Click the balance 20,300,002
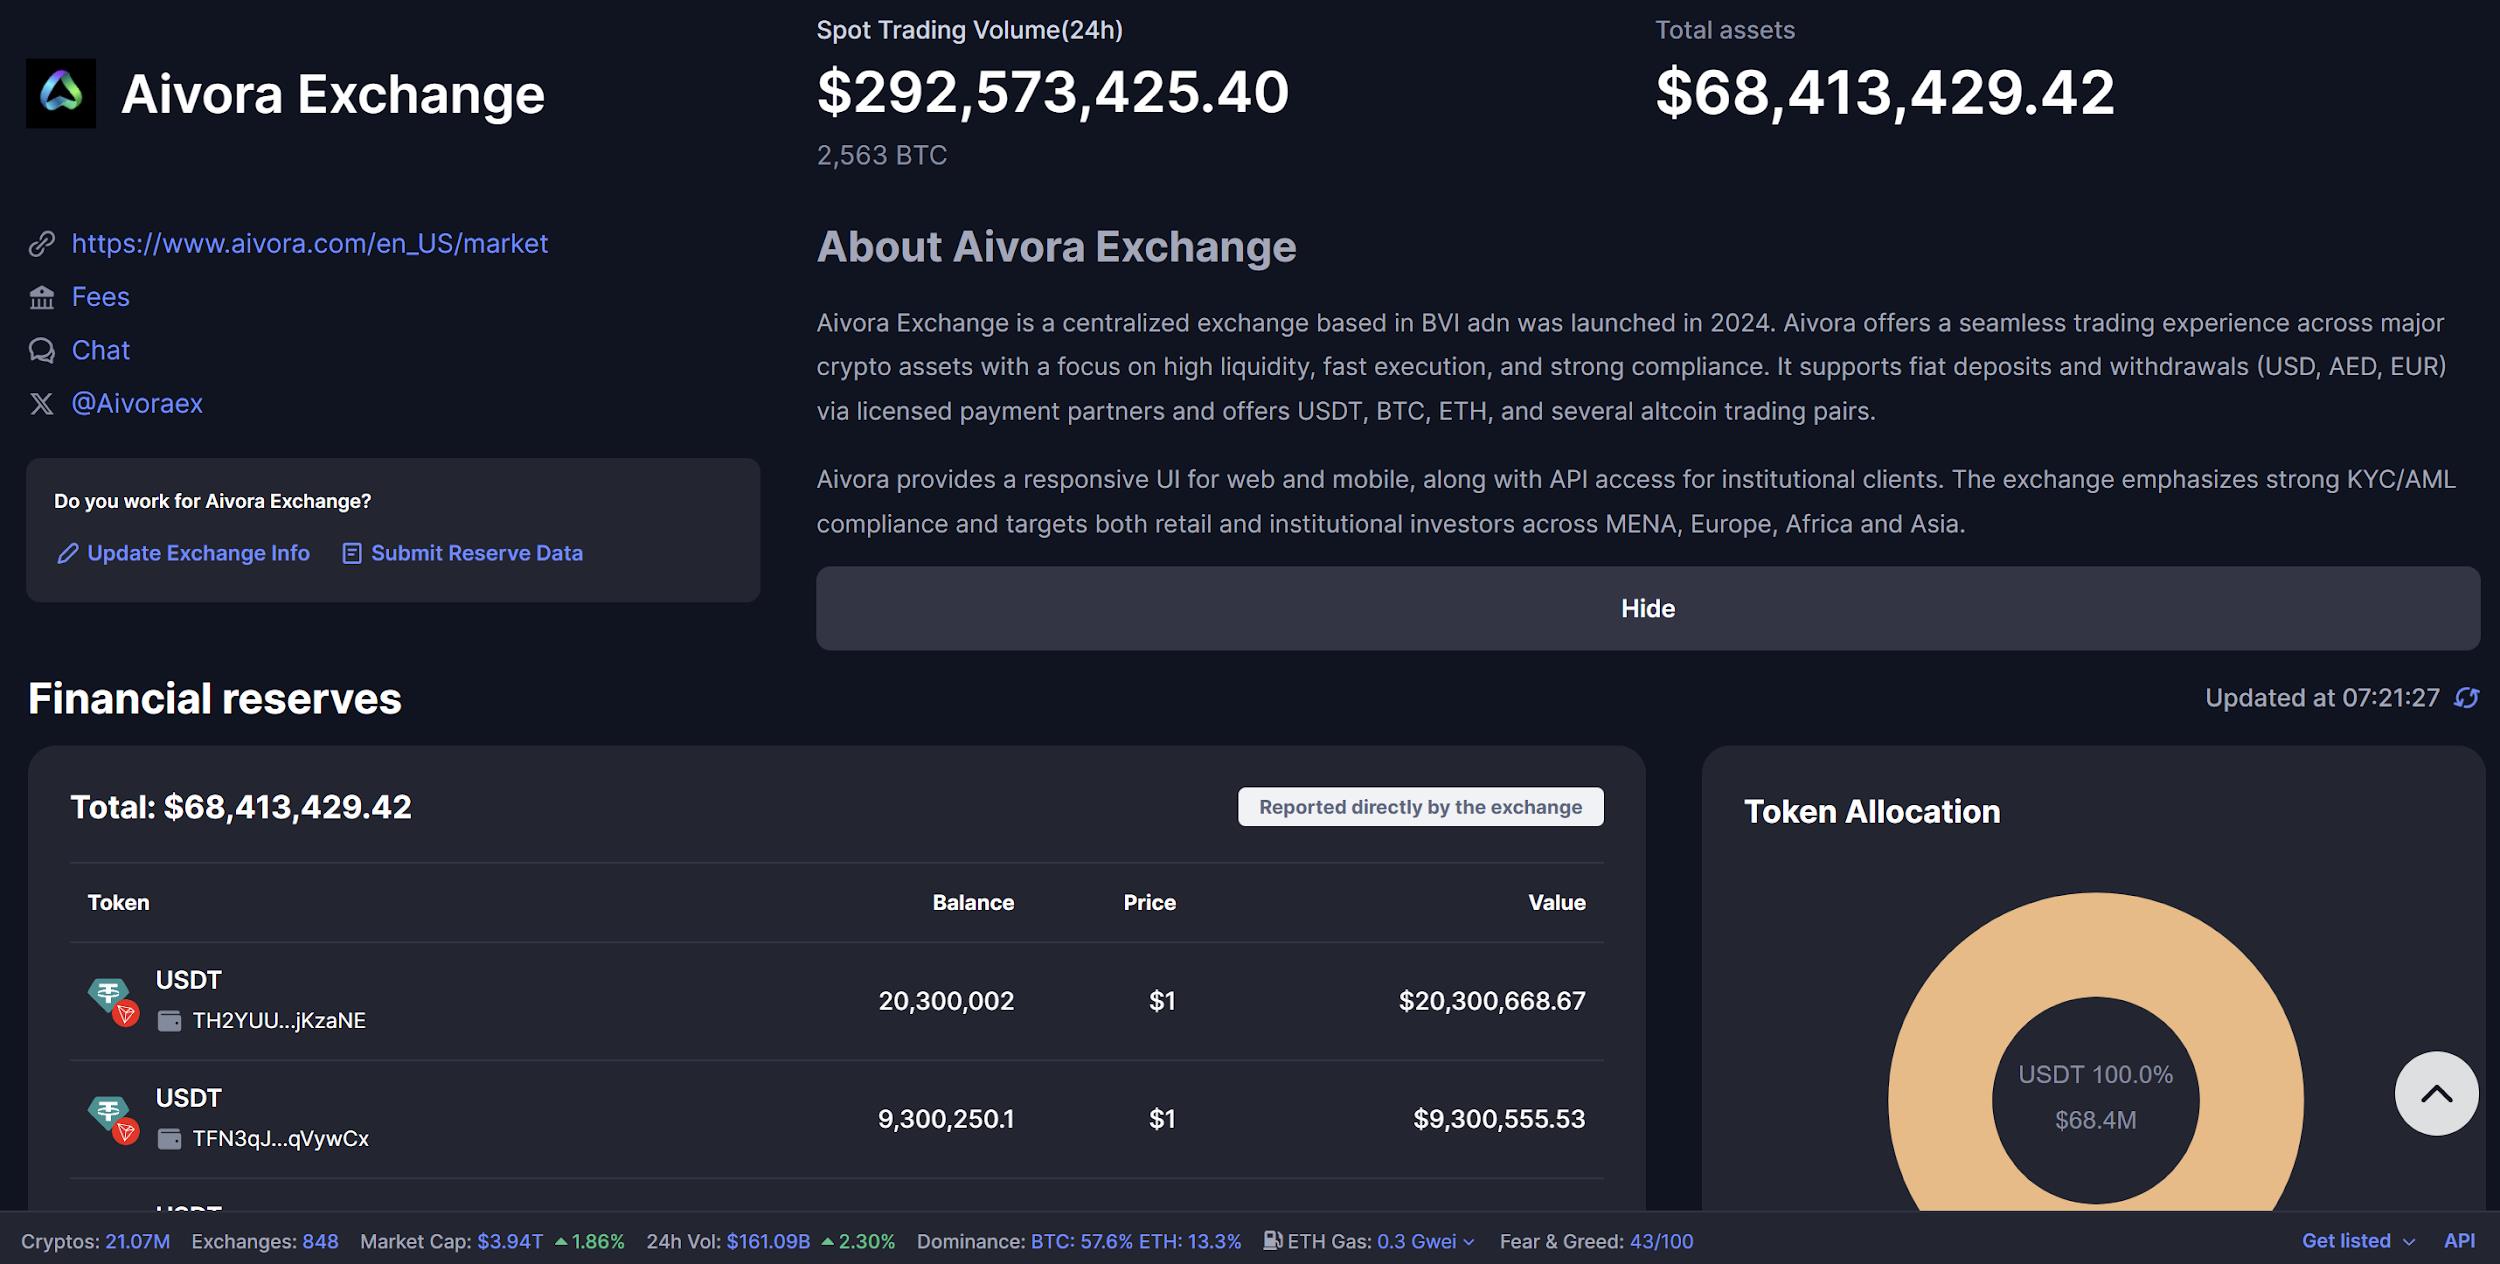Viewport: 2500px width, 1264px height. (x=946, y=1001)
